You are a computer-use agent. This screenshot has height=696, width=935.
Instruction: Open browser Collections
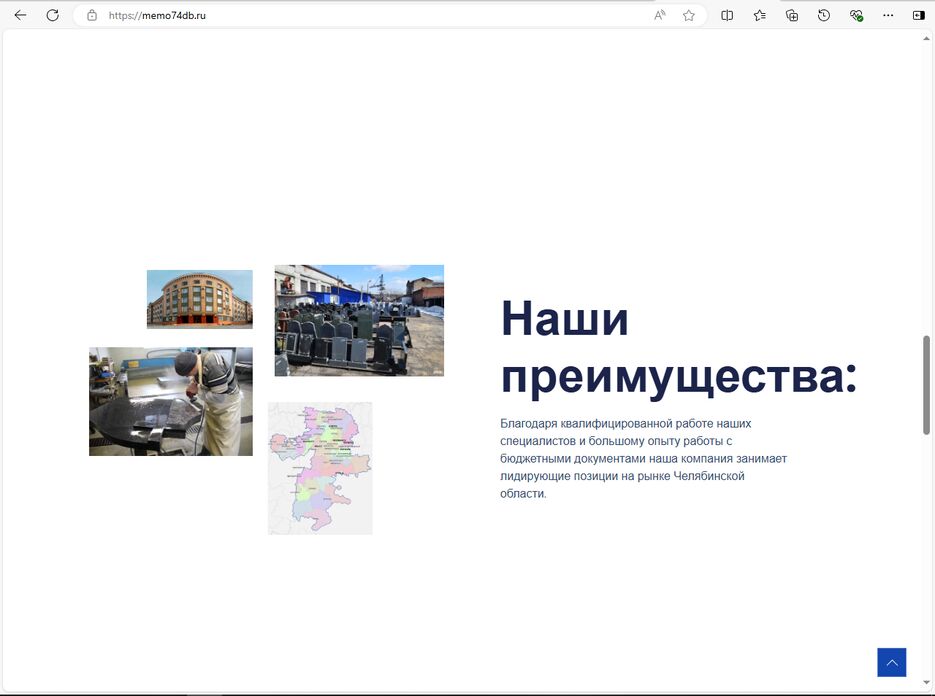[x=792, y=15]
